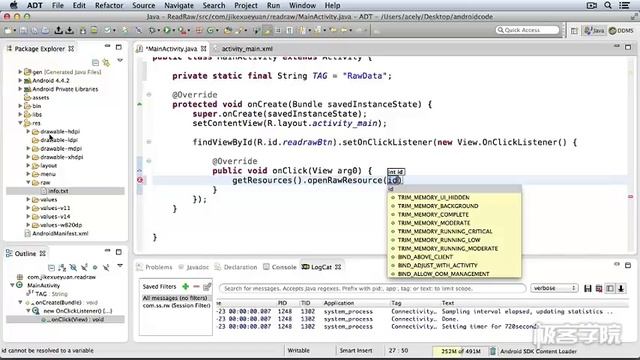
Task: Click the Save toolbar icon
Action: tap(23, 30)
